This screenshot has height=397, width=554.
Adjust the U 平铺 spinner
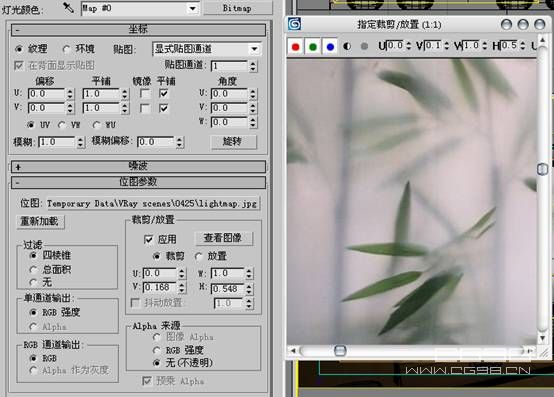pos(124,94)
